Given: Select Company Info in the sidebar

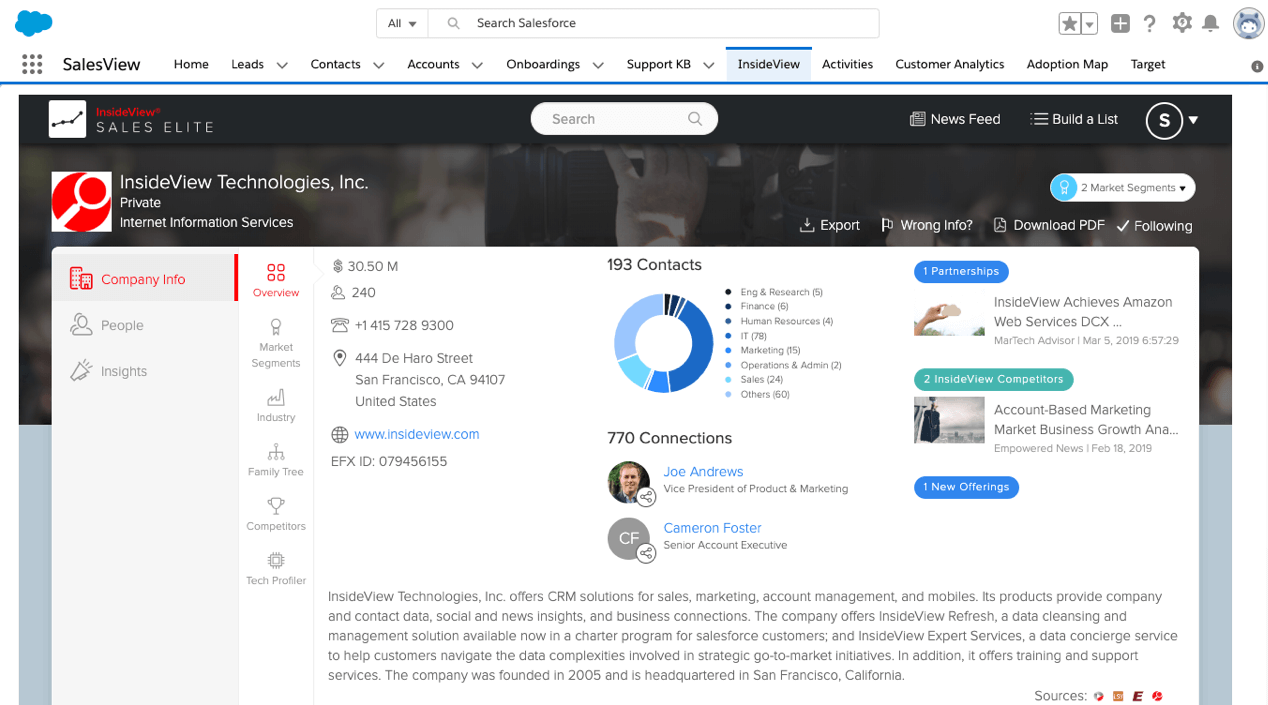Looking at the screenshot, I should pos(143,279).
